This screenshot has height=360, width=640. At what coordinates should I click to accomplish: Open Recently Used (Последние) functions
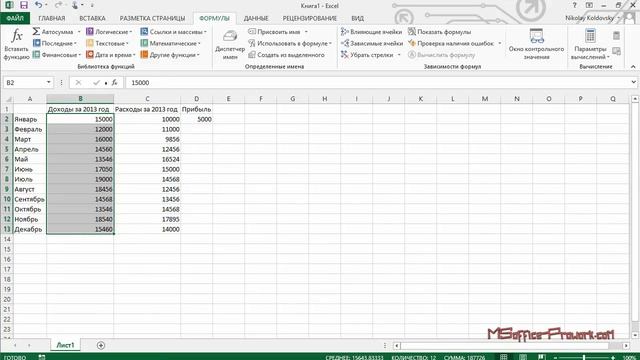[55, 43]
